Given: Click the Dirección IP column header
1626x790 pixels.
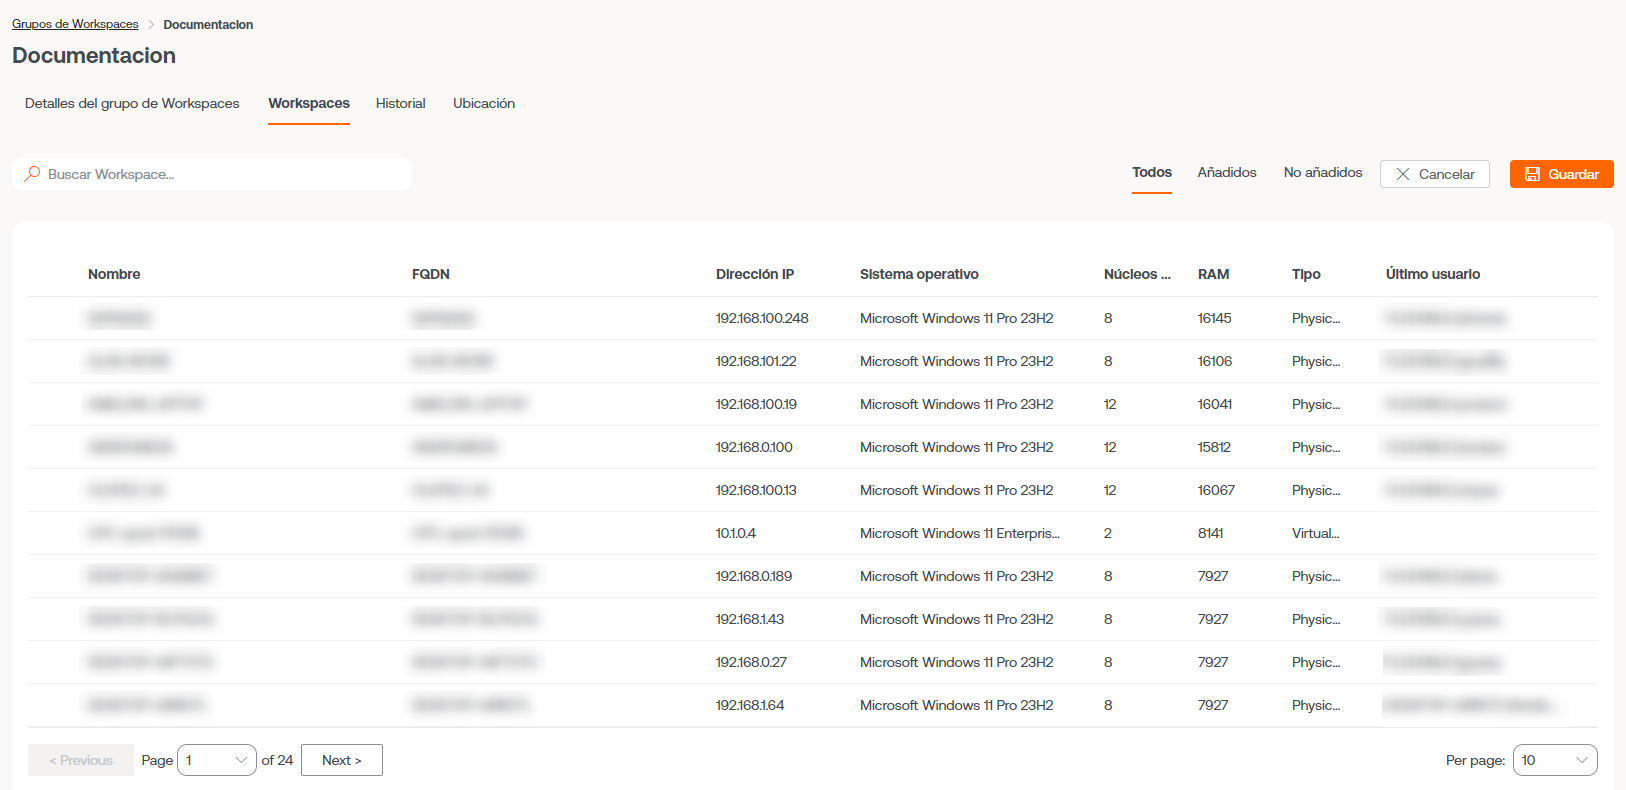Looking at the screenshot, I should pyautogui.click(x=755, y=274).
